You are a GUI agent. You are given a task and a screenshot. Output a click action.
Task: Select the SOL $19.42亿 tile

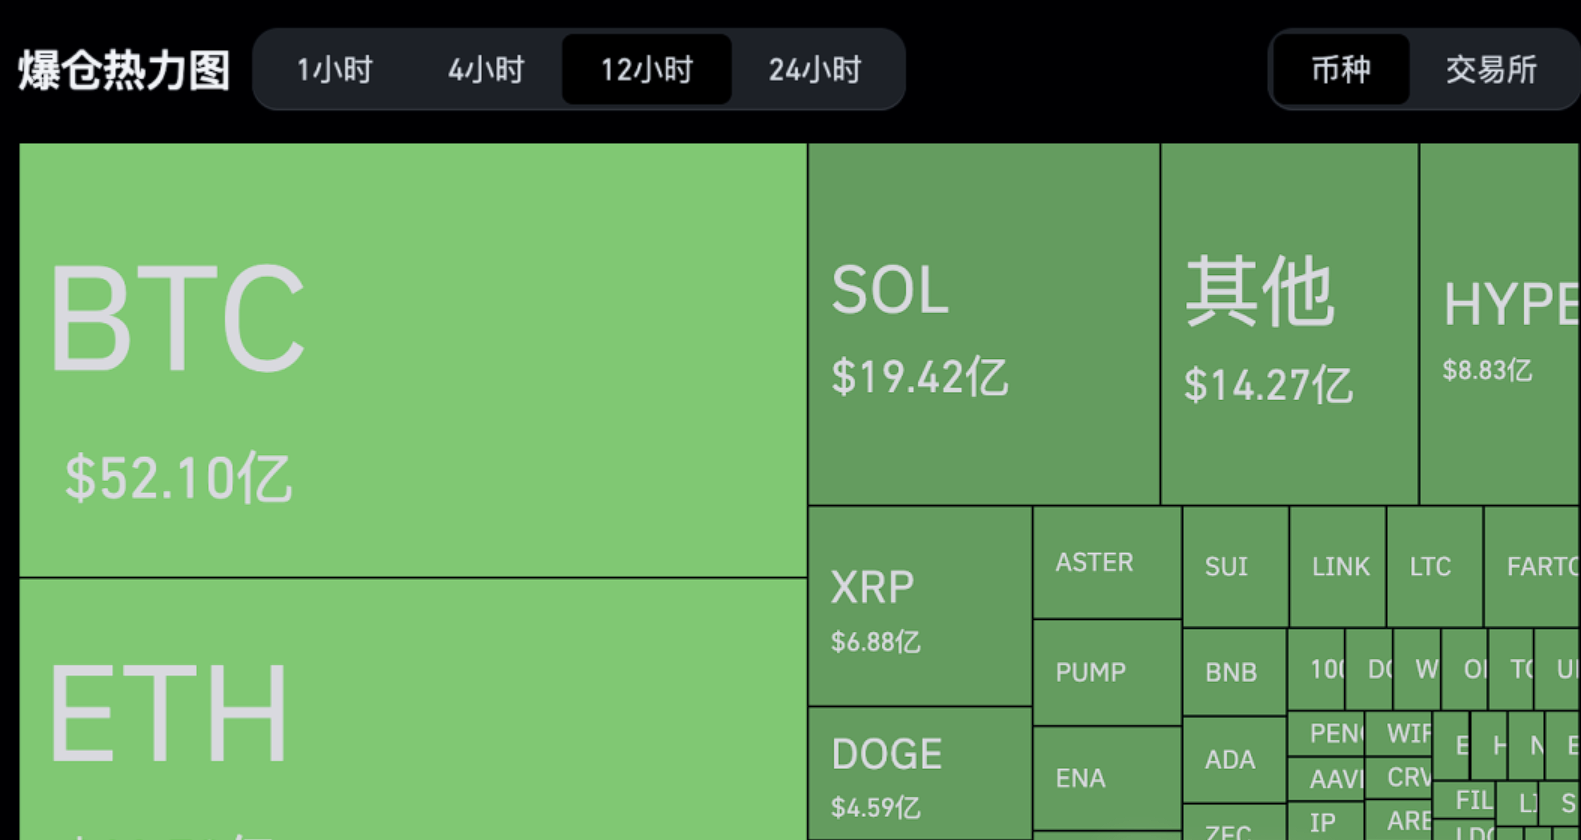pos(983,325)
